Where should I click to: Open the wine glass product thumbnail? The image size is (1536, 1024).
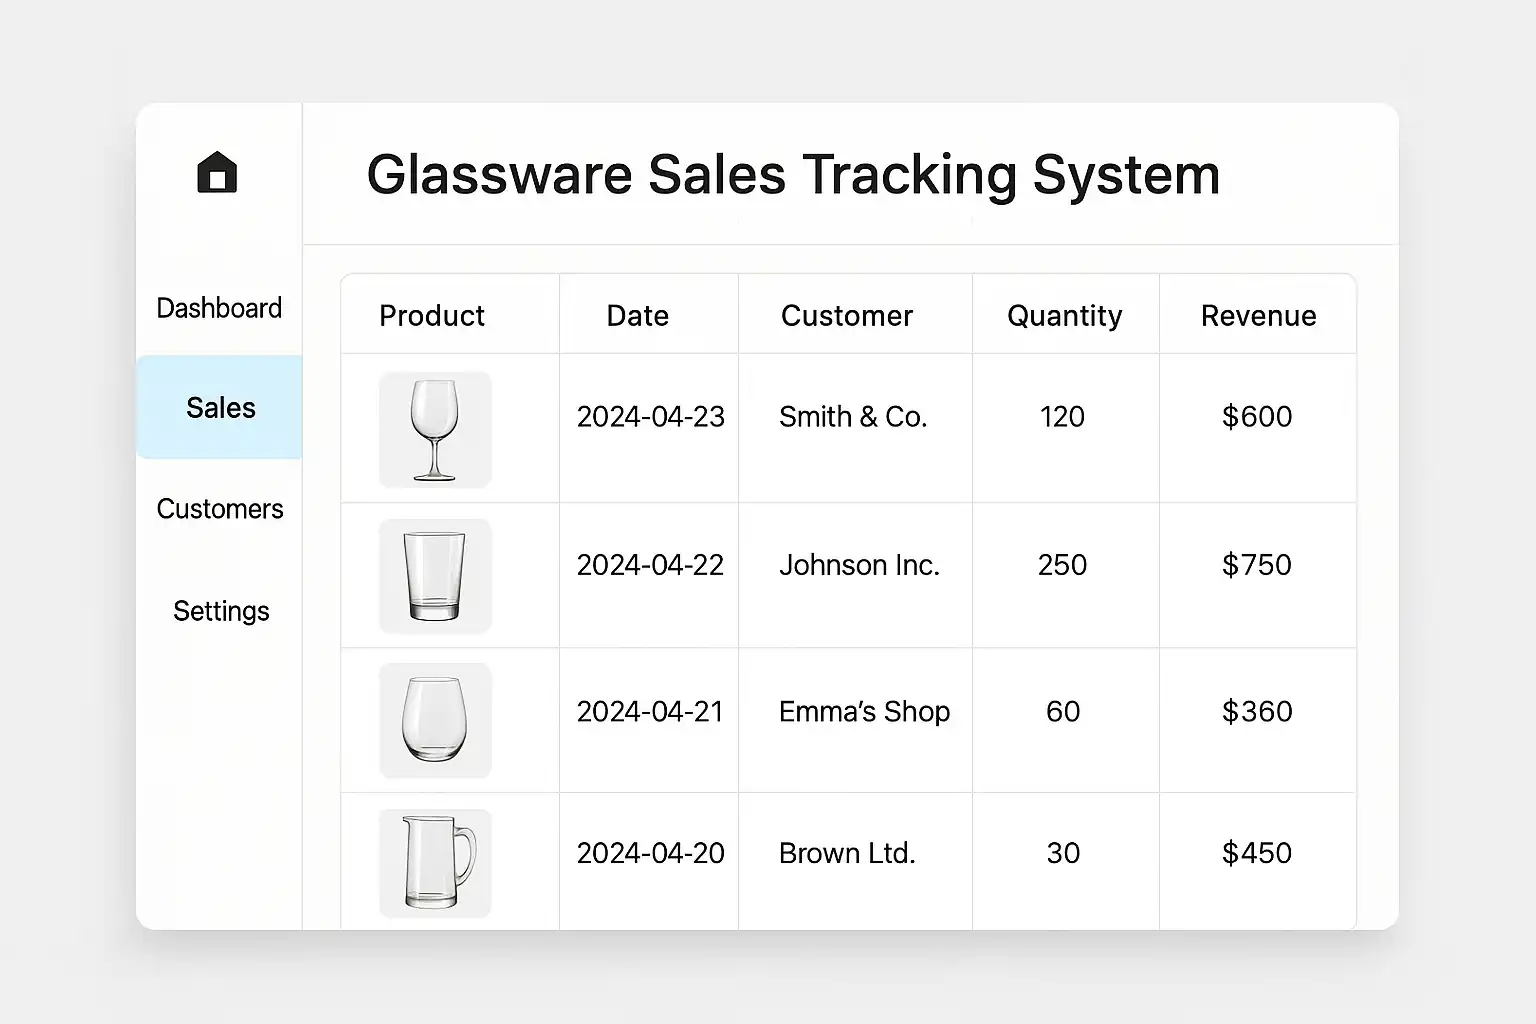(435, 430)
